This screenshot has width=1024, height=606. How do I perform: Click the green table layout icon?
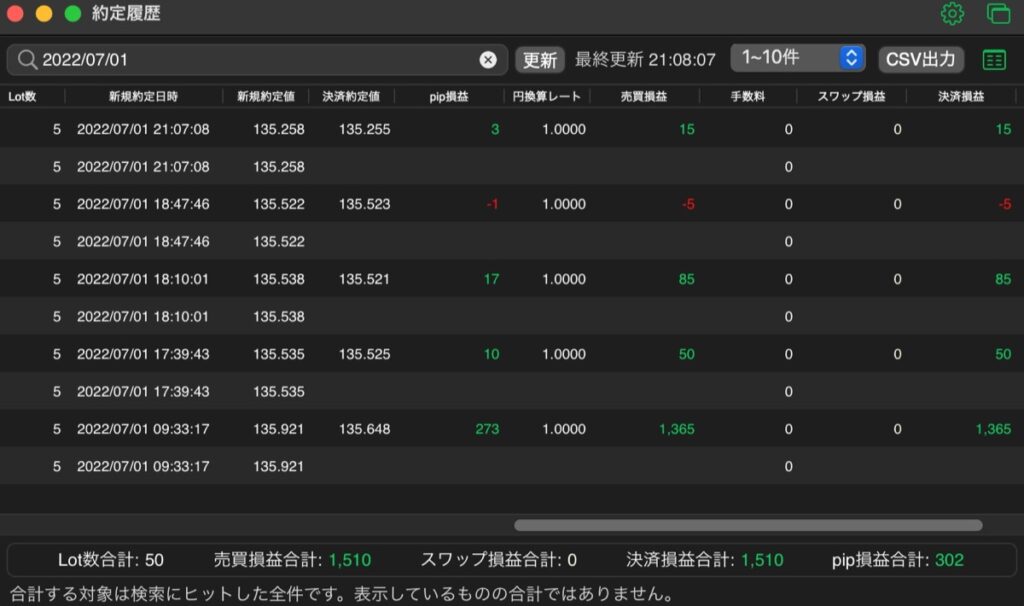point(994,60)
